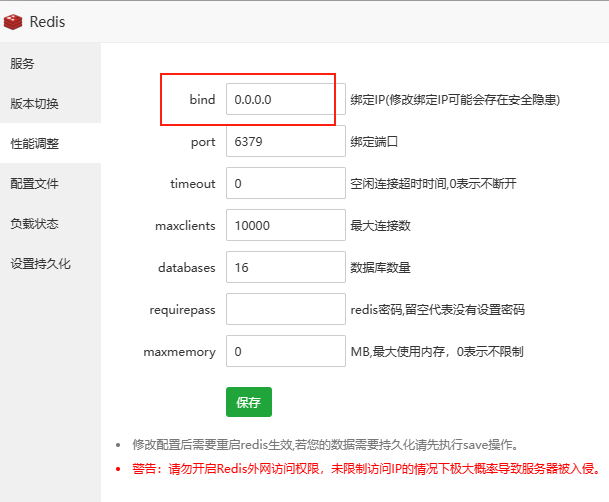Viewport: 609px width, 502px height.
Task: Click the requirepass label
Action: [183, 310]
